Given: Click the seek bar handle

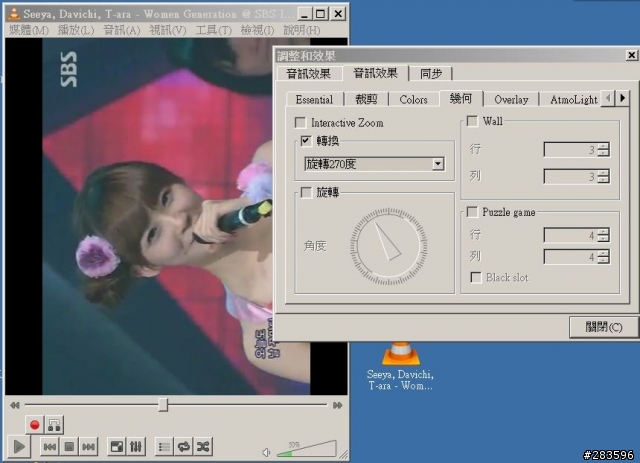Looking at the screenshot, I should tap(163, 405).
